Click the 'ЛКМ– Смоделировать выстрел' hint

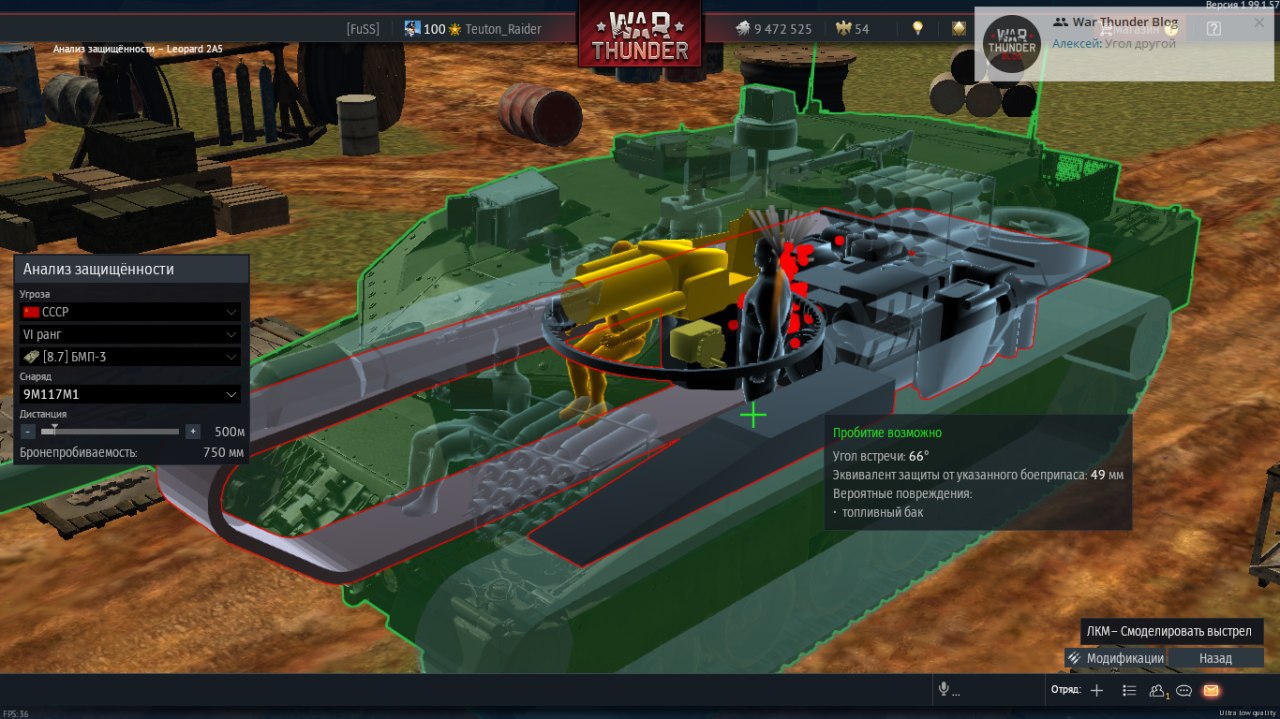1169,632
